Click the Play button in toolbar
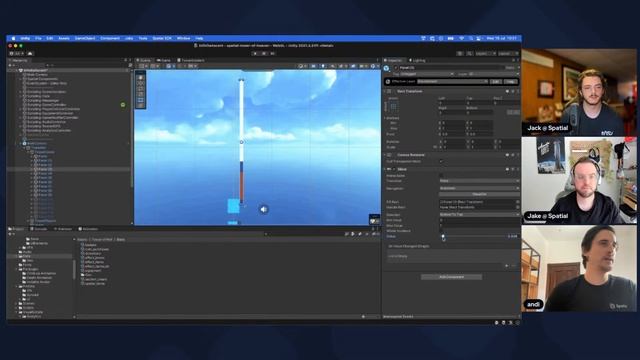 pyautogui.click(x=255, y=53)
